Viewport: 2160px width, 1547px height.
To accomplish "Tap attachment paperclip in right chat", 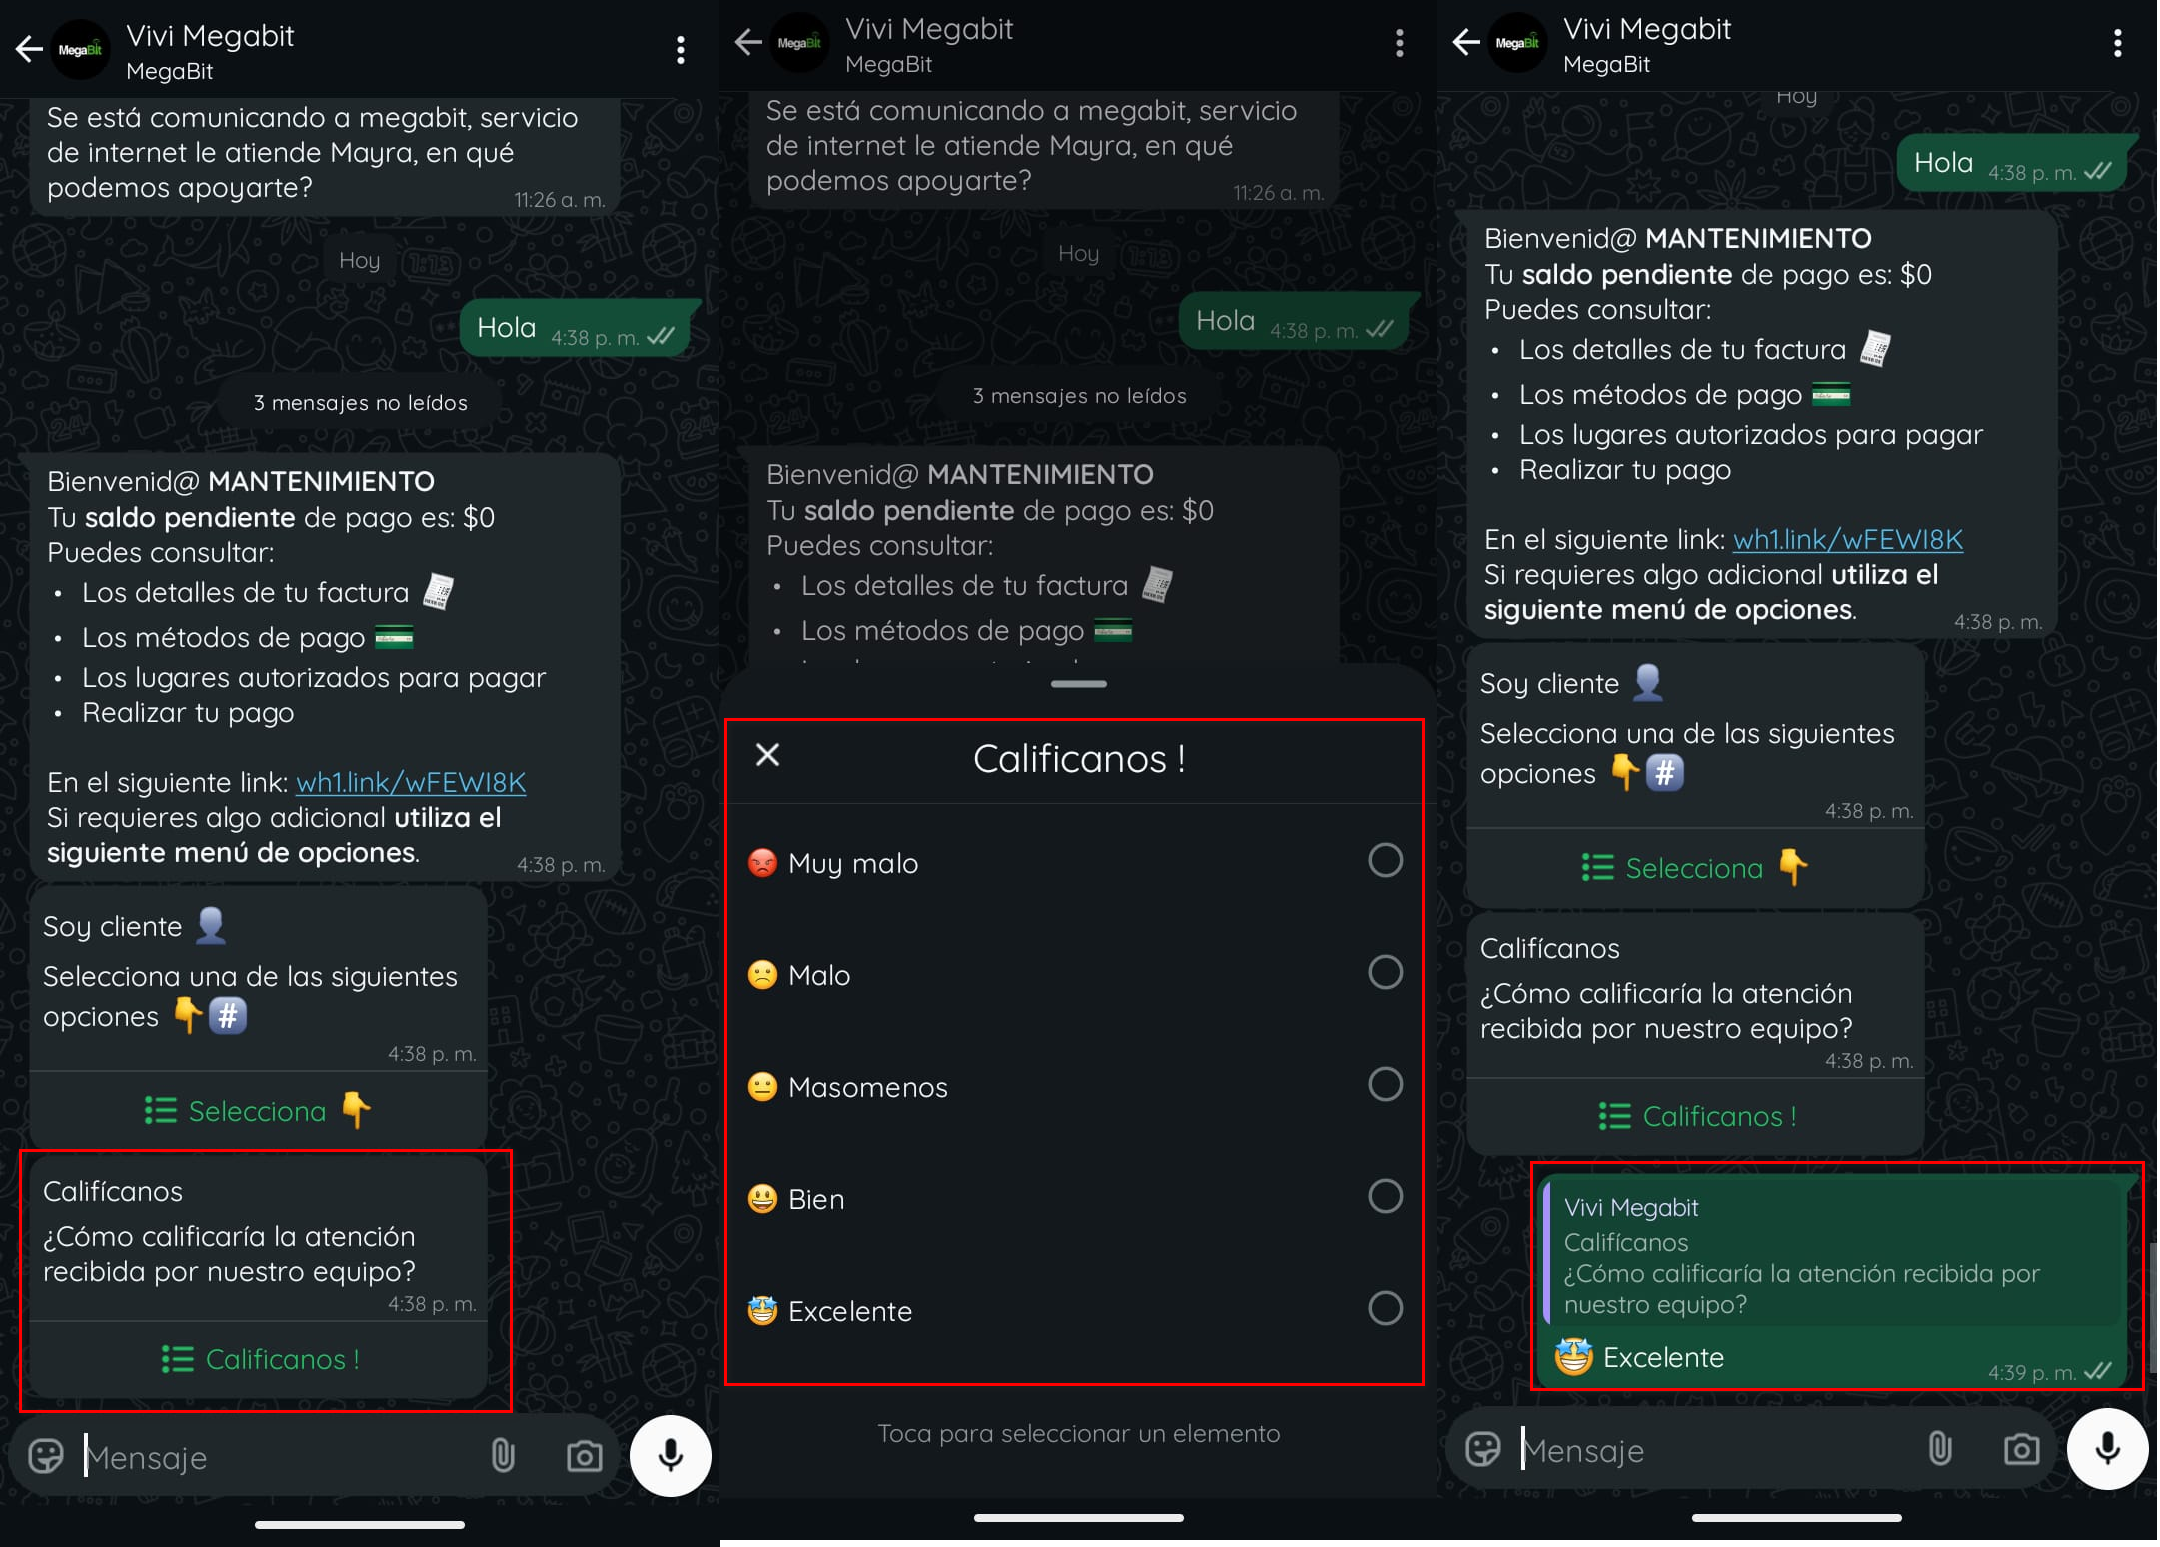I will [x=1940, y=1449].
